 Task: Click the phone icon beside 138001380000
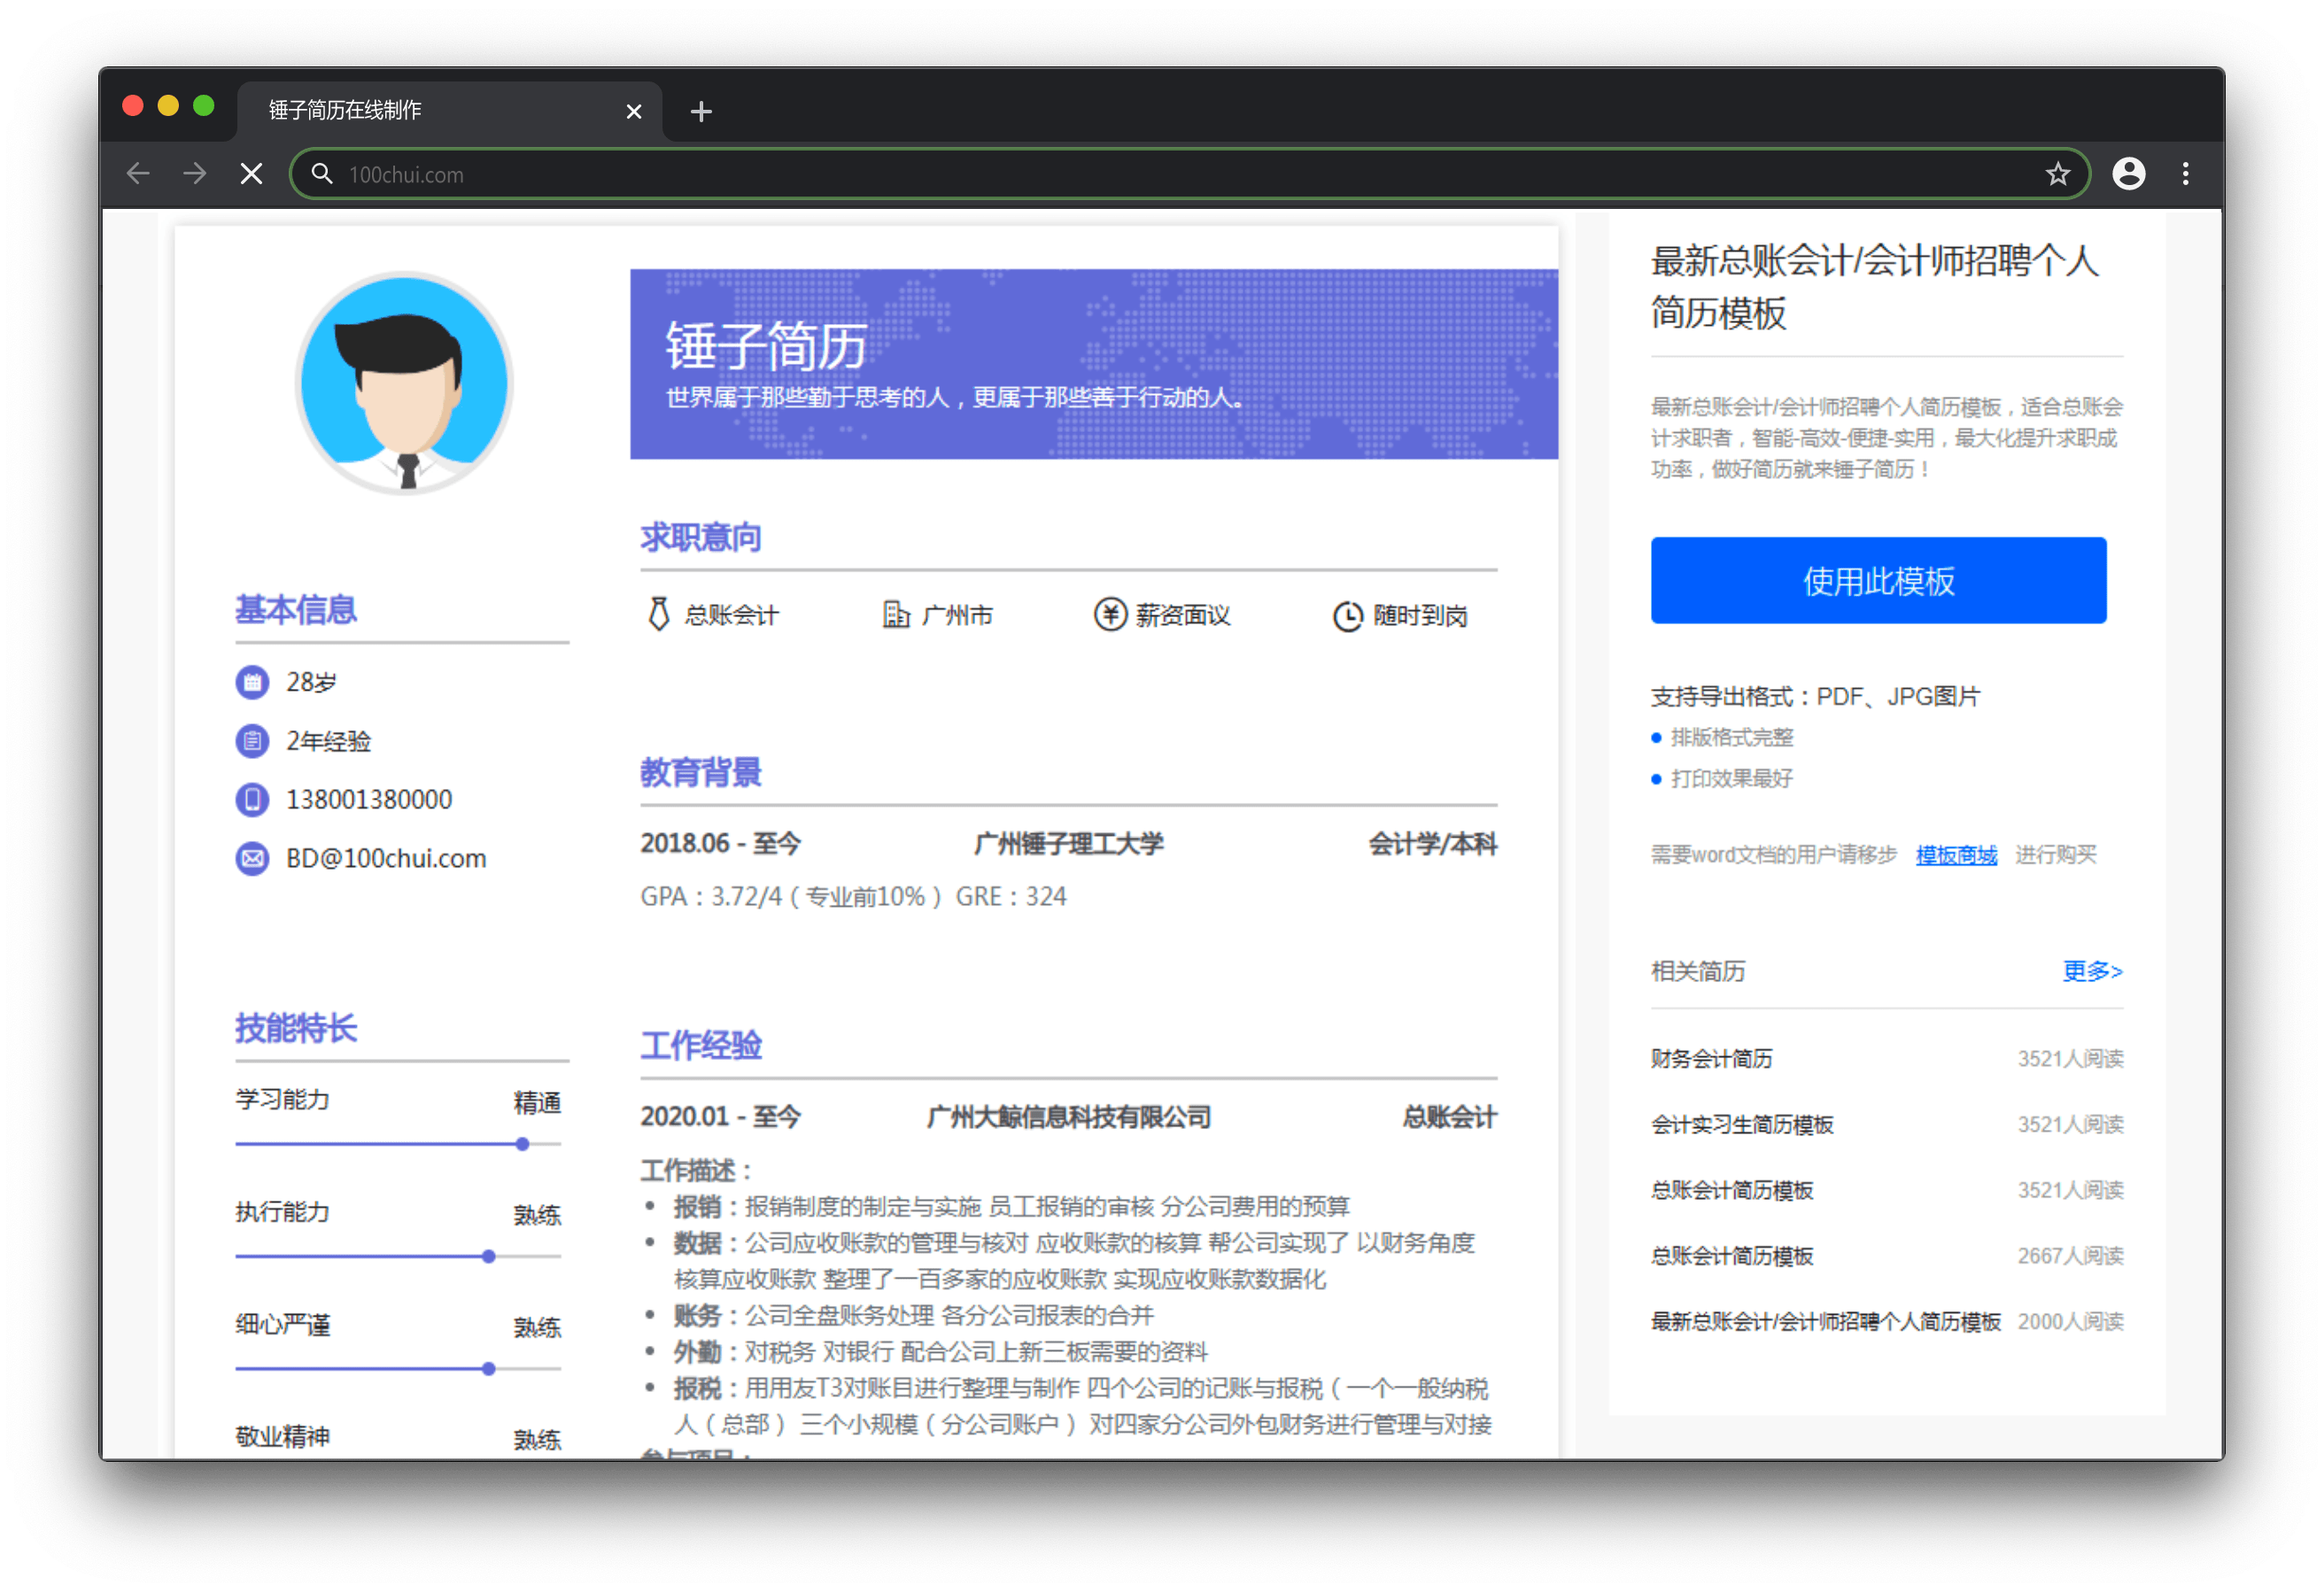(252, 799)
